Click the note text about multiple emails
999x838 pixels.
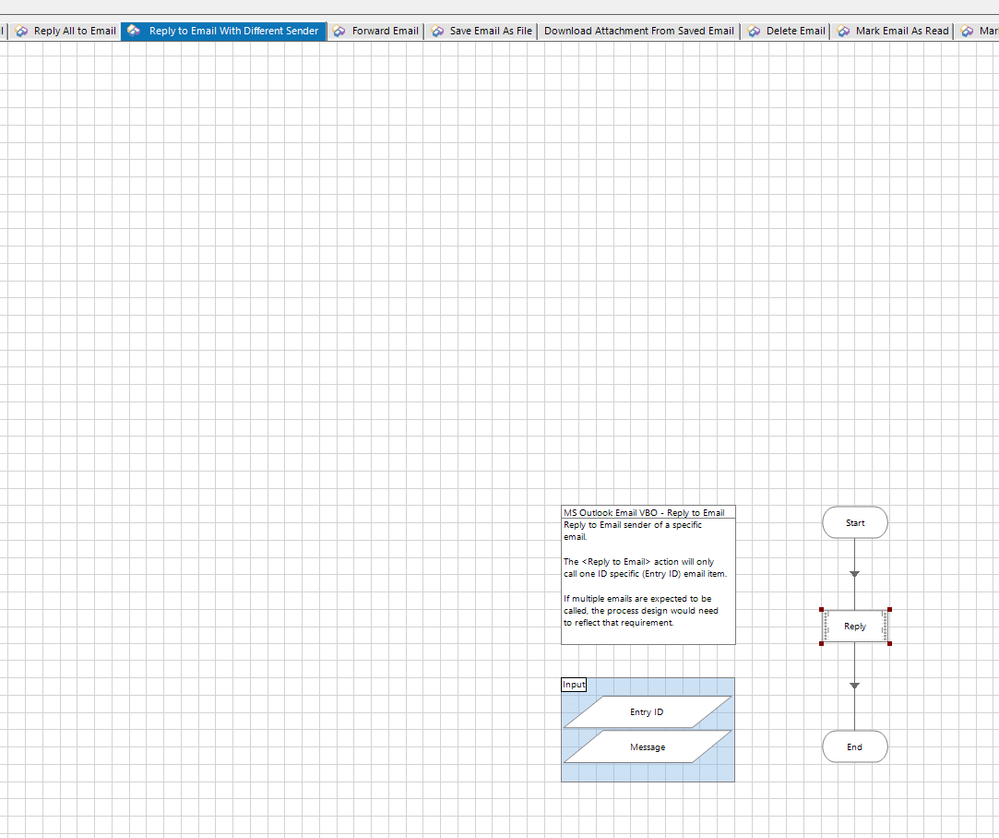641,610
